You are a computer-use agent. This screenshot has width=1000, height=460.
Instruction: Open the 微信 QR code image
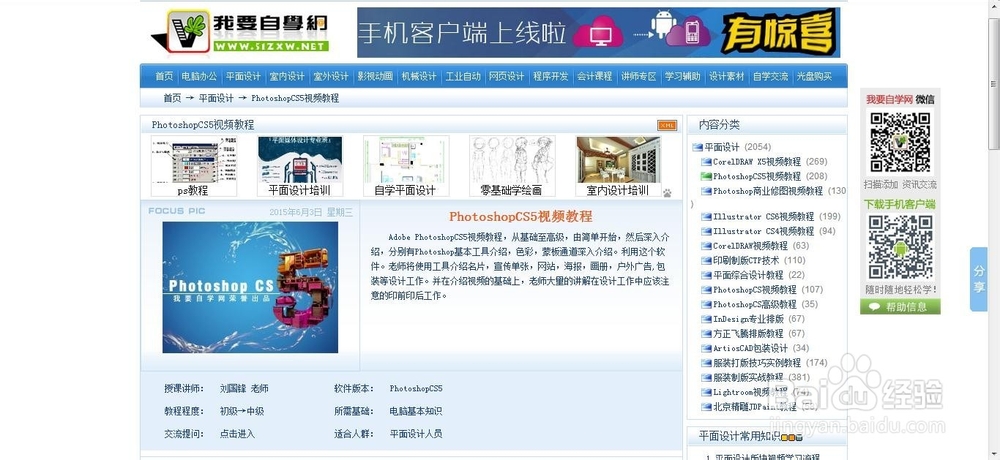(x=901, y=142)
